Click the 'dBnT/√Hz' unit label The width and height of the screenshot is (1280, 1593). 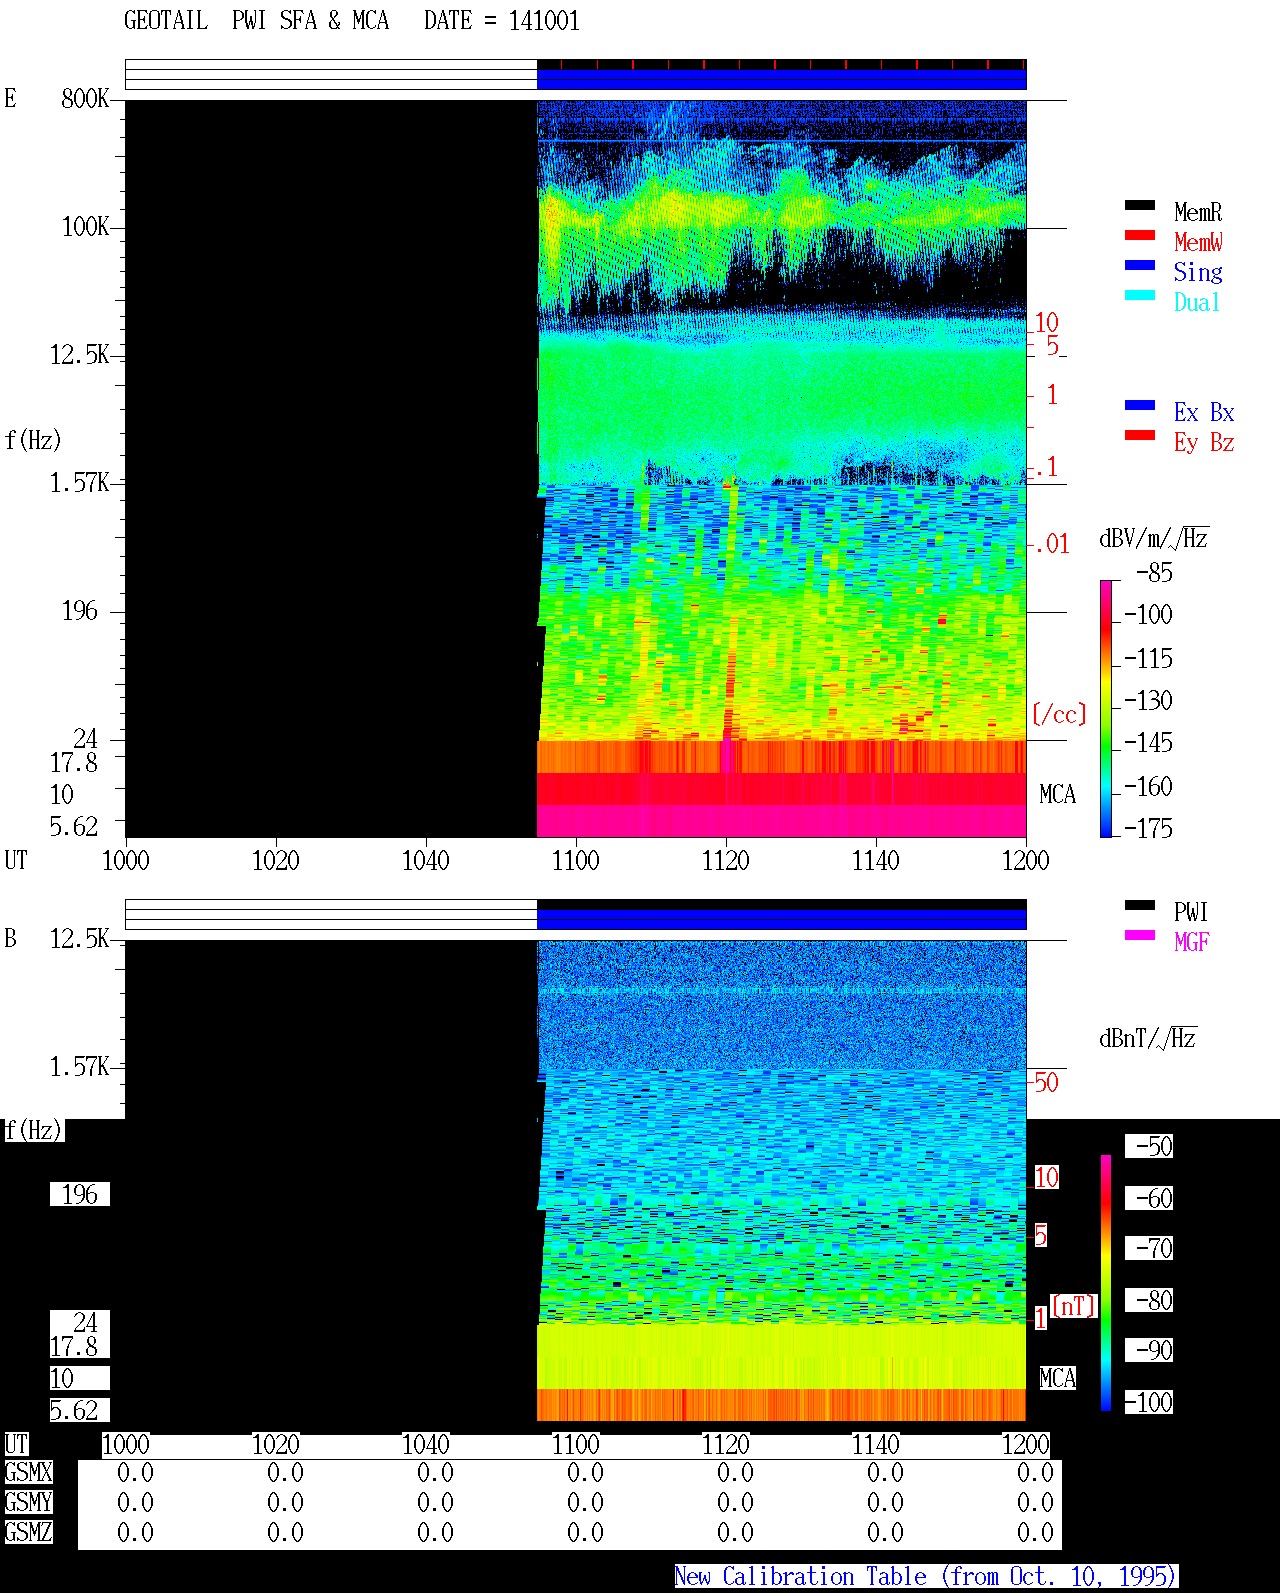pyautogui.click(x=1148, y=1038)
